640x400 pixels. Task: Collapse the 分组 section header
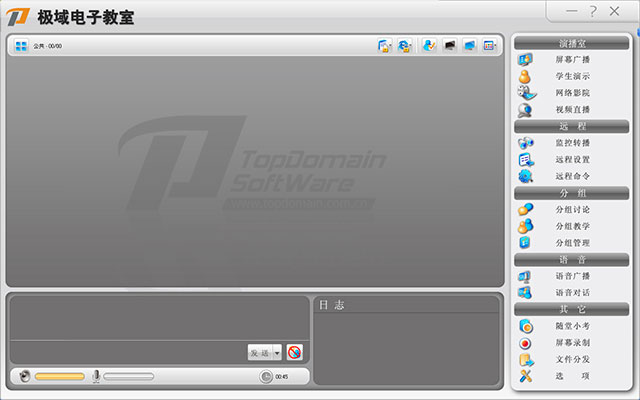pyautogui.click(x=572, y=193)
